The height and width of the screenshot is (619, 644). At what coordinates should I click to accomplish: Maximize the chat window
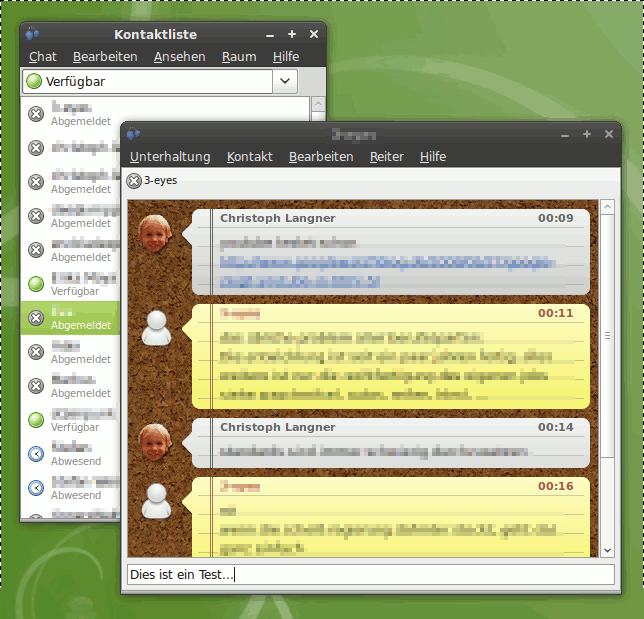point(587,134)
